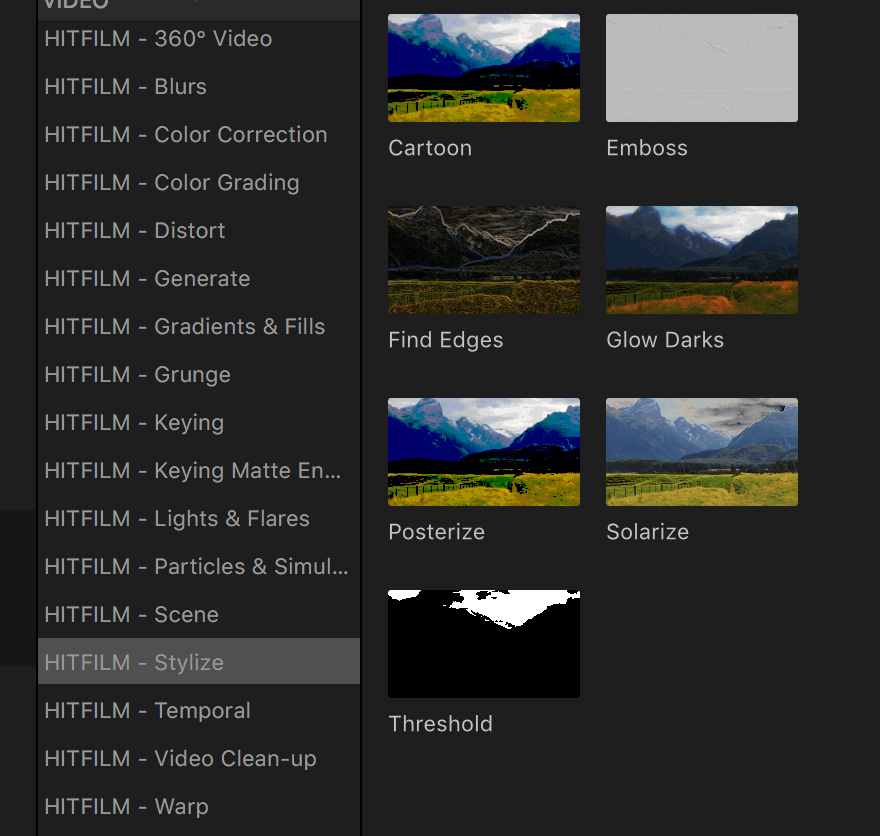The width and height of the screenshot is (880, 836).
Task: Select HITFILM - Color Correction category
Action: (x=199, y=135)
